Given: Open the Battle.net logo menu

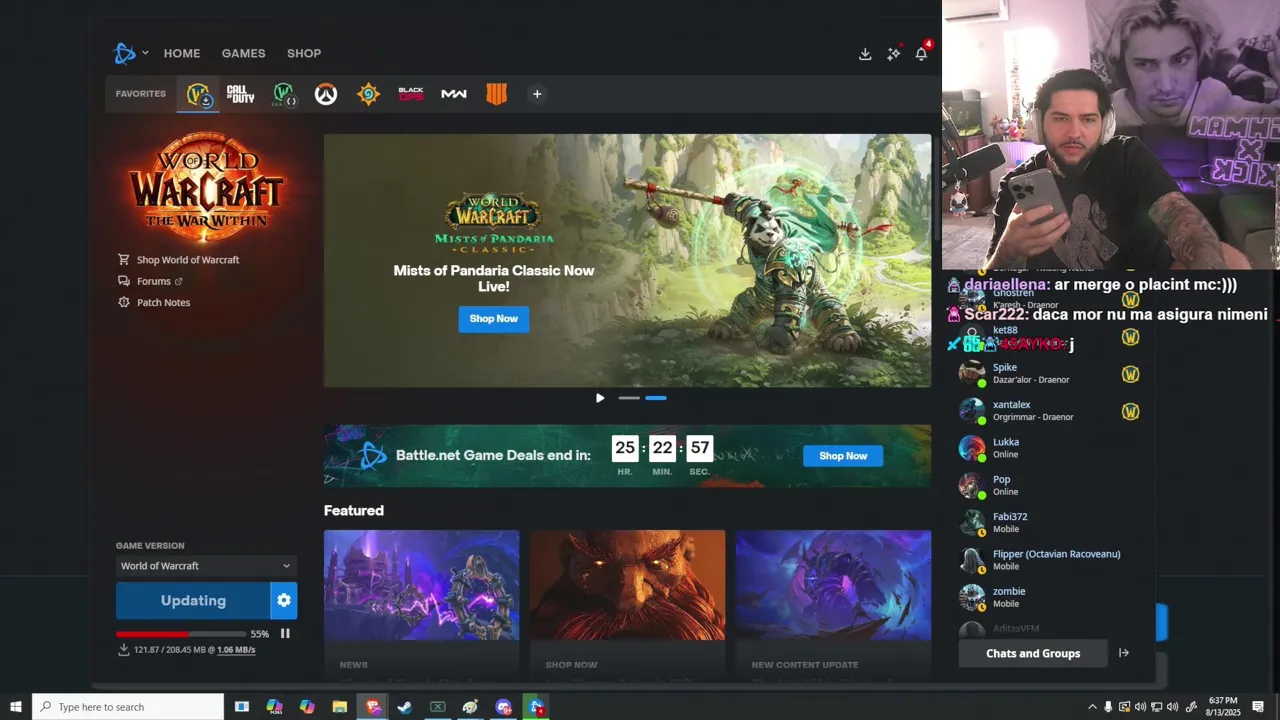Looking at the screenshot, I should (x=124, y=53).
